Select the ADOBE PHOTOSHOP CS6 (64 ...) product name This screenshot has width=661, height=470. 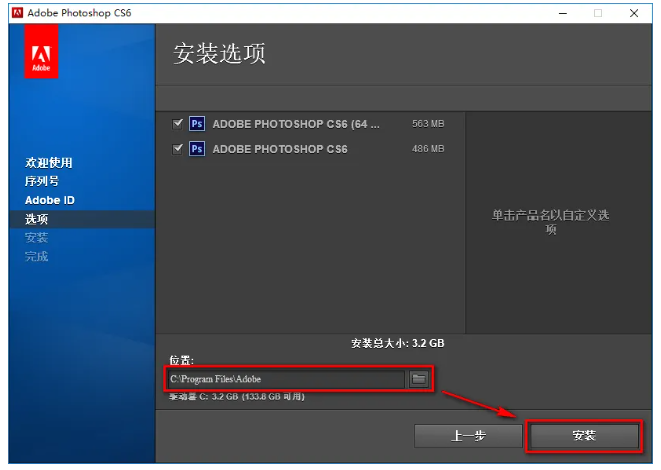(x=296, y=124)
